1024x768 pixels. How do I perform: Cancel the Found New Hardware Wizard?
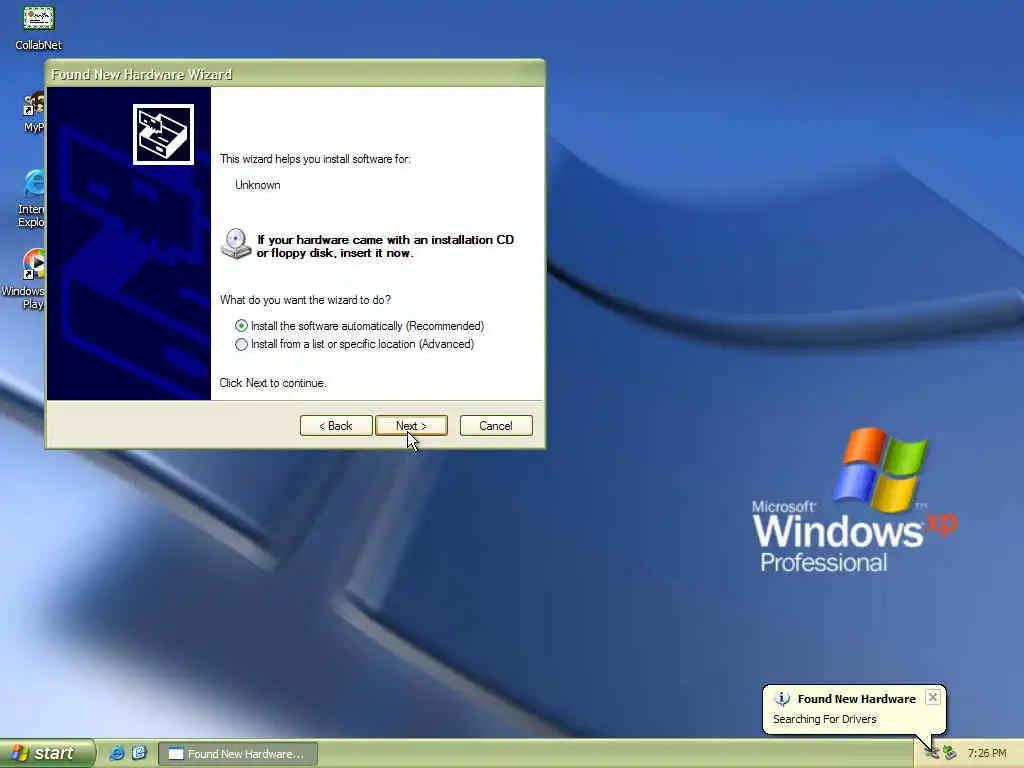coord(496,426)
